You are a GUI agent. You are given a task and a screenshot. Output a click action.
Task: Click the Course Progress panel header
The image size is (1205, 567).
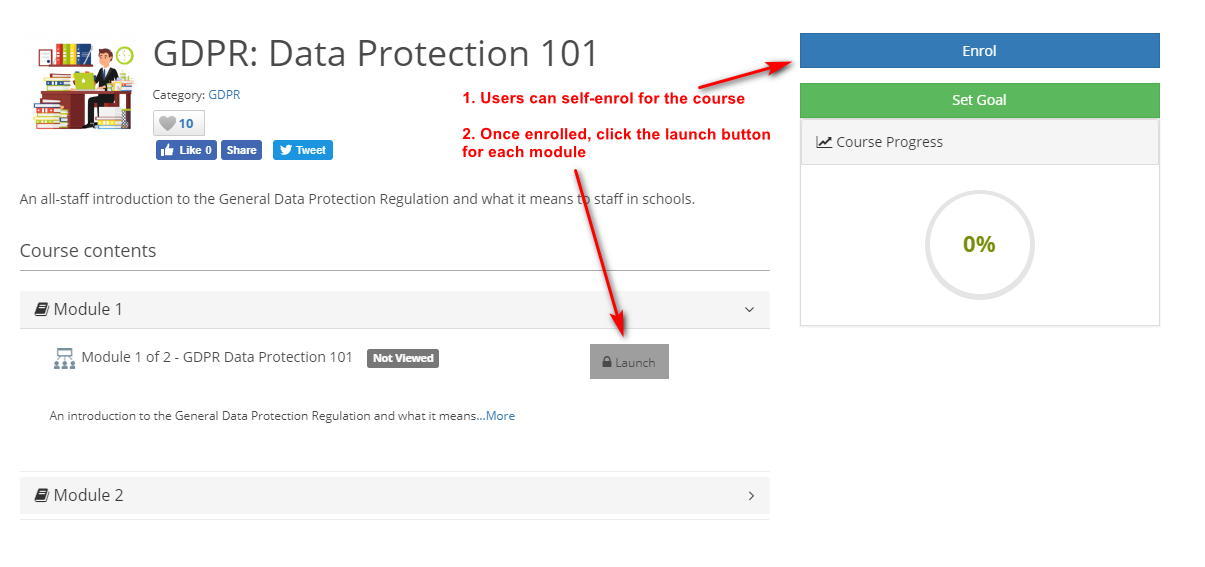(979, 142)
